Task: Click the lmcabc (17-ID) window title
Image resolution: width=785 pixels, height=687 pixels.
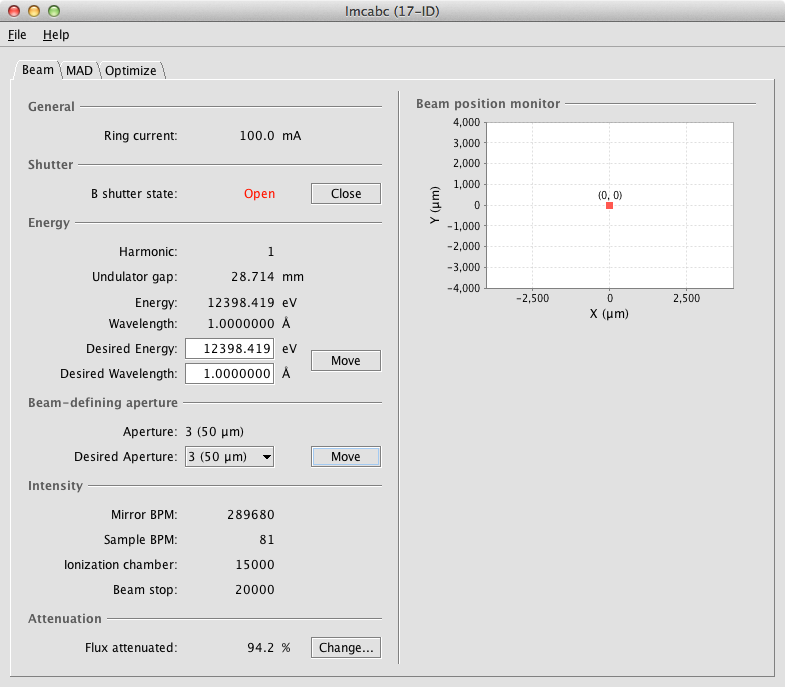Action: click(392, 11)
